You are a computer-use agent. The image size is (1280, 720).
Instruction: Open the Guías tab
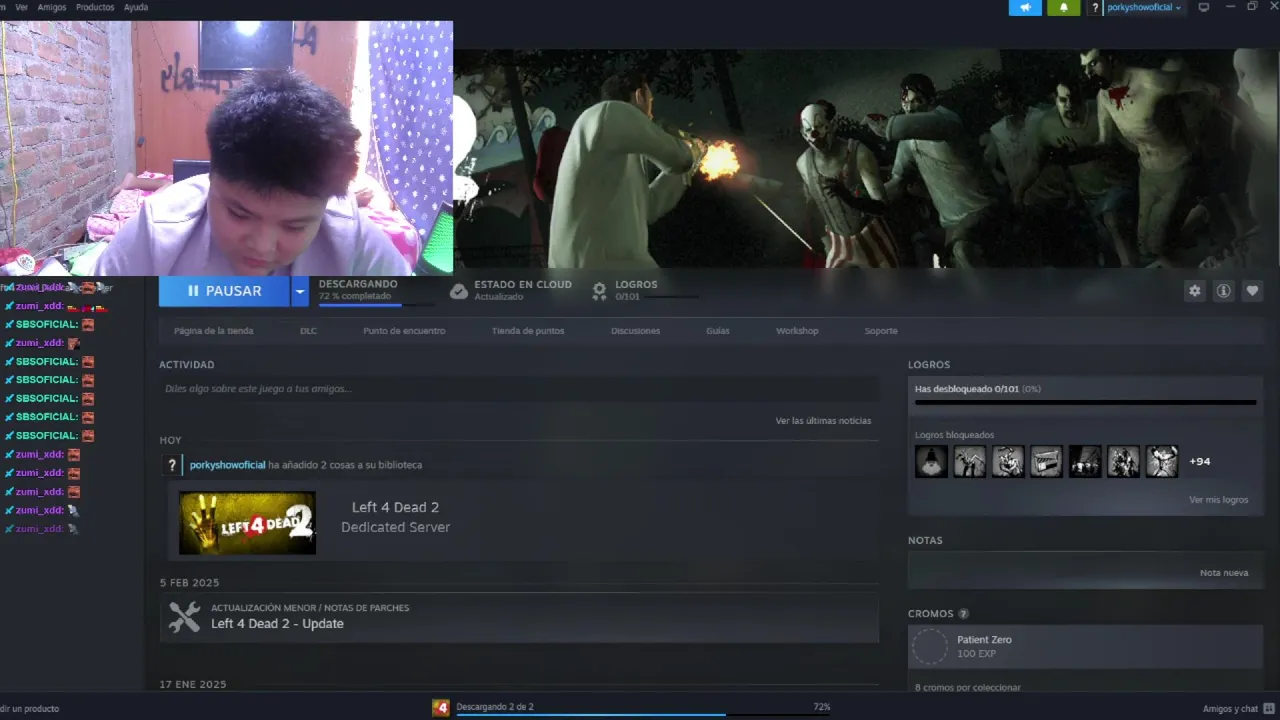(x=717, y=331)
